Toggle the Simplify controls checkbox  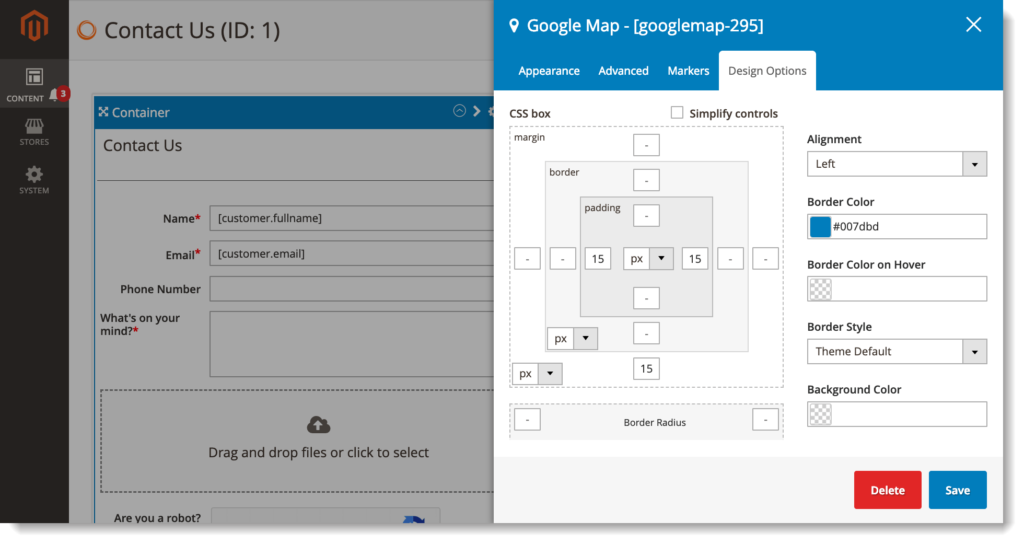pos(677,112)
